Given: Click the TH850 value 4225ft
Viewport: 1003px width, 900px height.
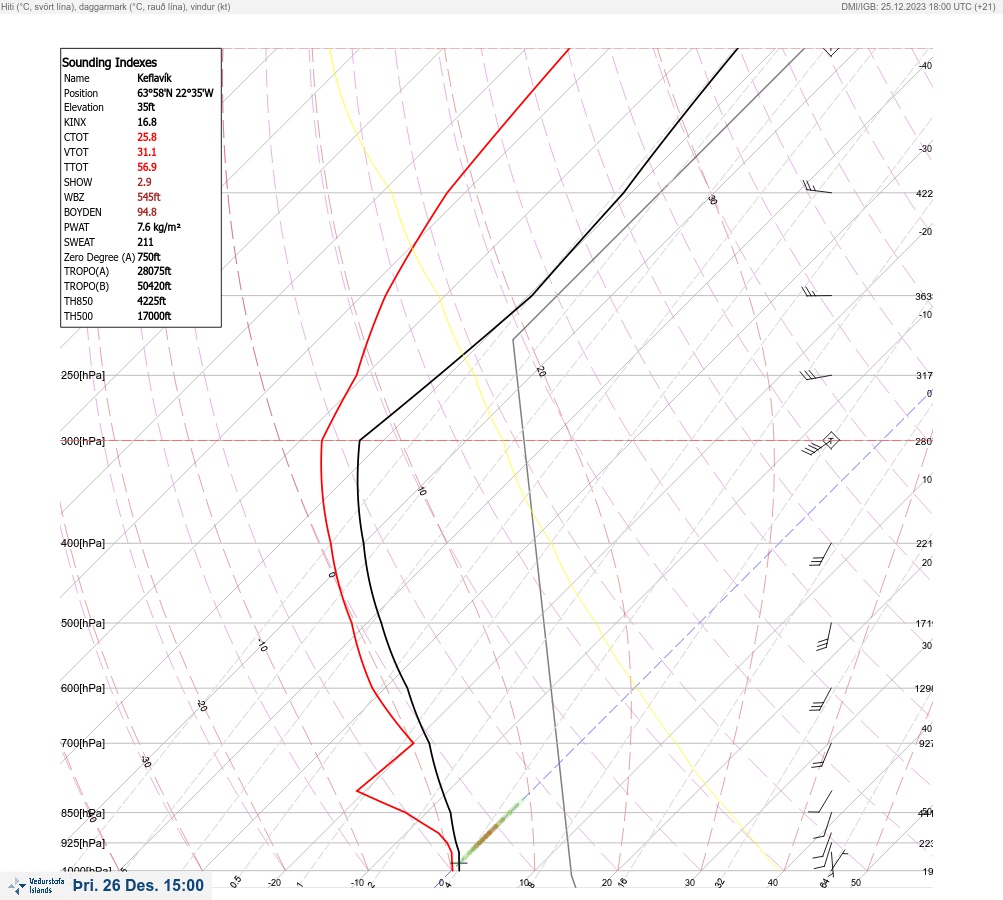Looking at the screenshot, I should pyautogui.click(x=152, y=301).
